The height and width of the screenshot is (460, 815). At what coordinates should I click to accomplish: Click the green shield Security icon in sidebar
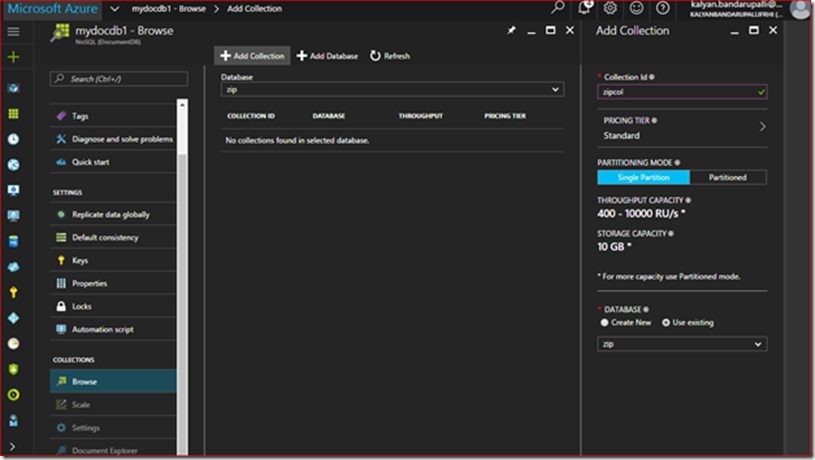(14, 369)
